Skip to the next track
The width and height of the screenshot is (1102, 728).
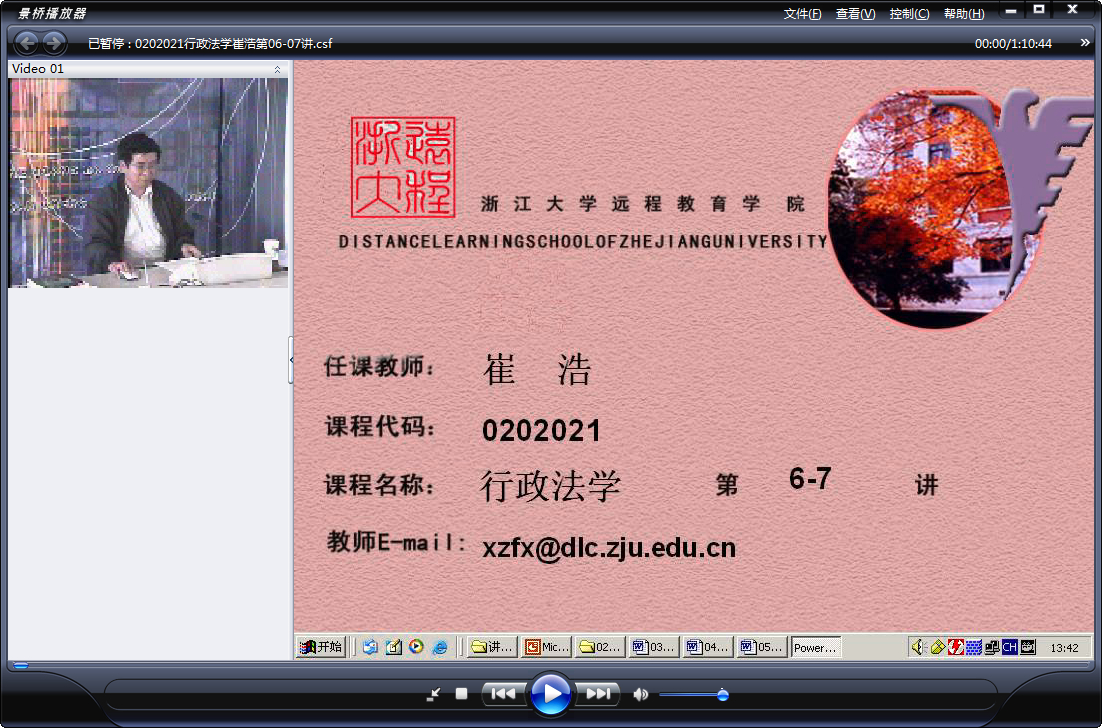point(597,694)
